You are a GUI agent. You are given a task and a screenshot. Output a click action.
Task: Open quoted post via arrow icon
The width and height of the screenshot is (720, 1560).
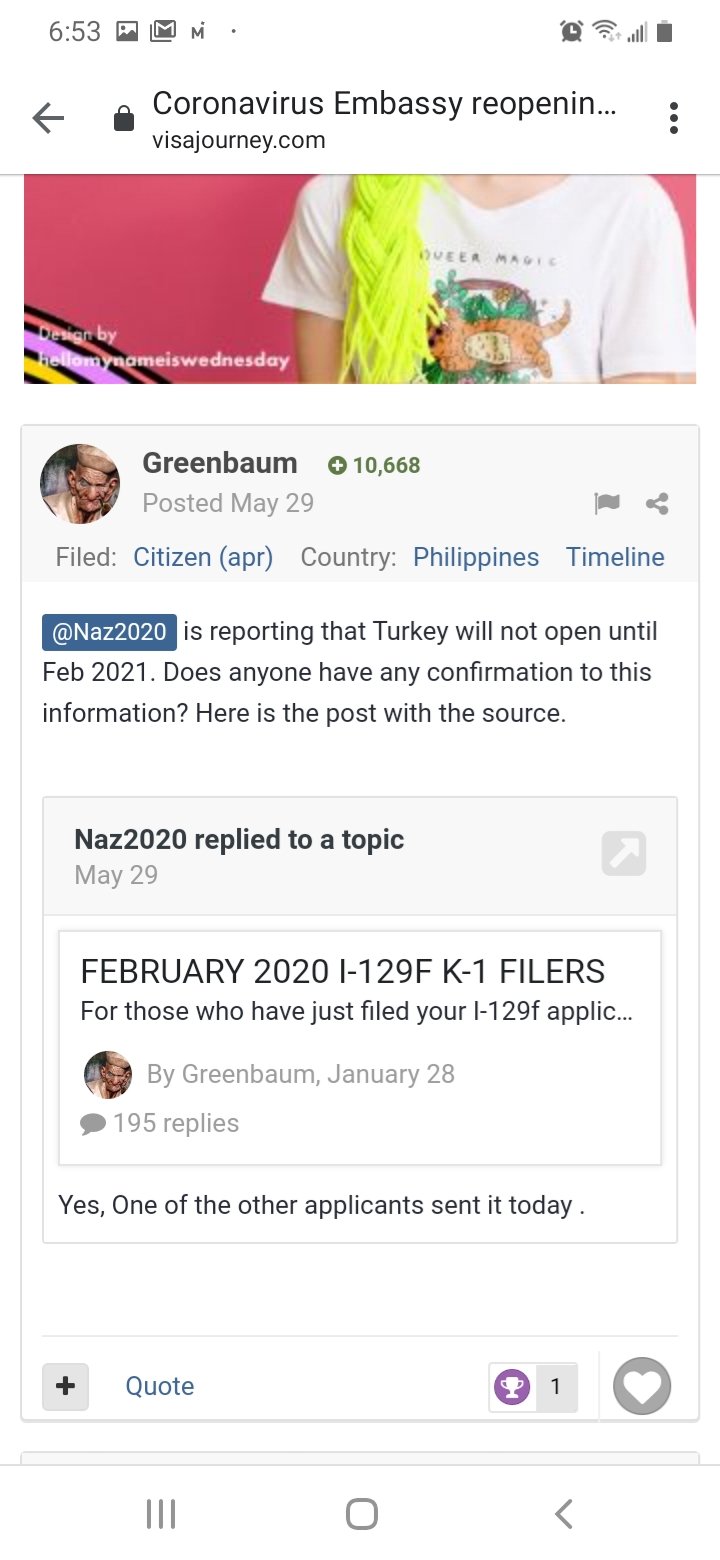click(624, 853)
